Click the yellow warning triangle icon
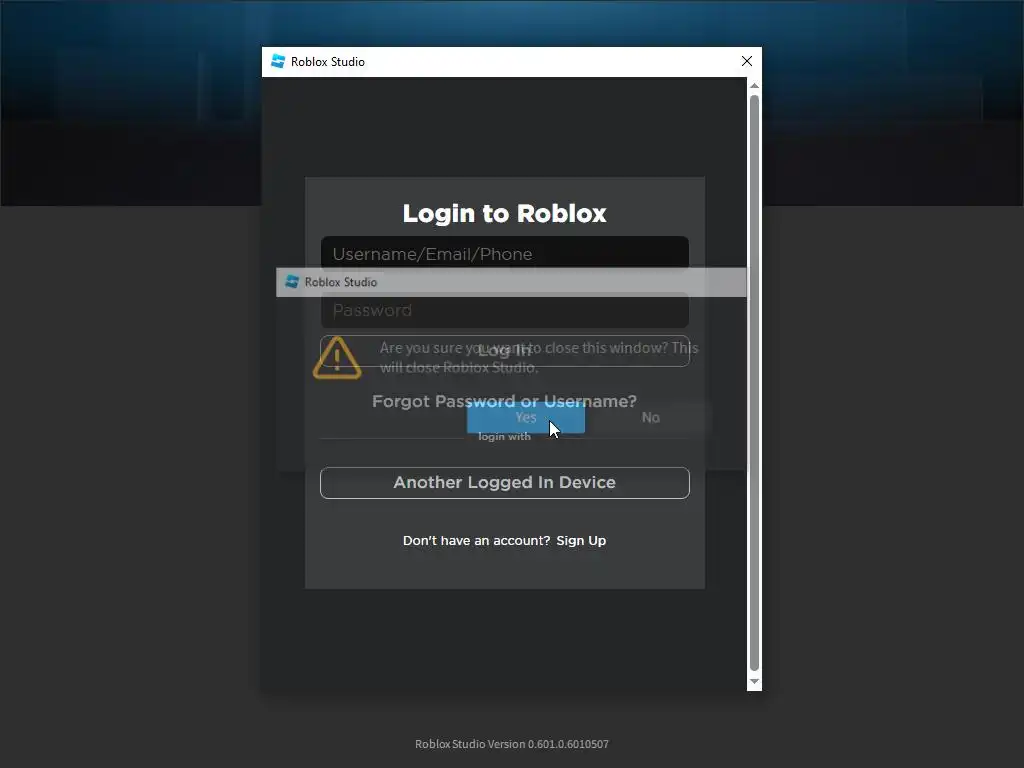Screen dimensions: 1024x768 (337, 358)
